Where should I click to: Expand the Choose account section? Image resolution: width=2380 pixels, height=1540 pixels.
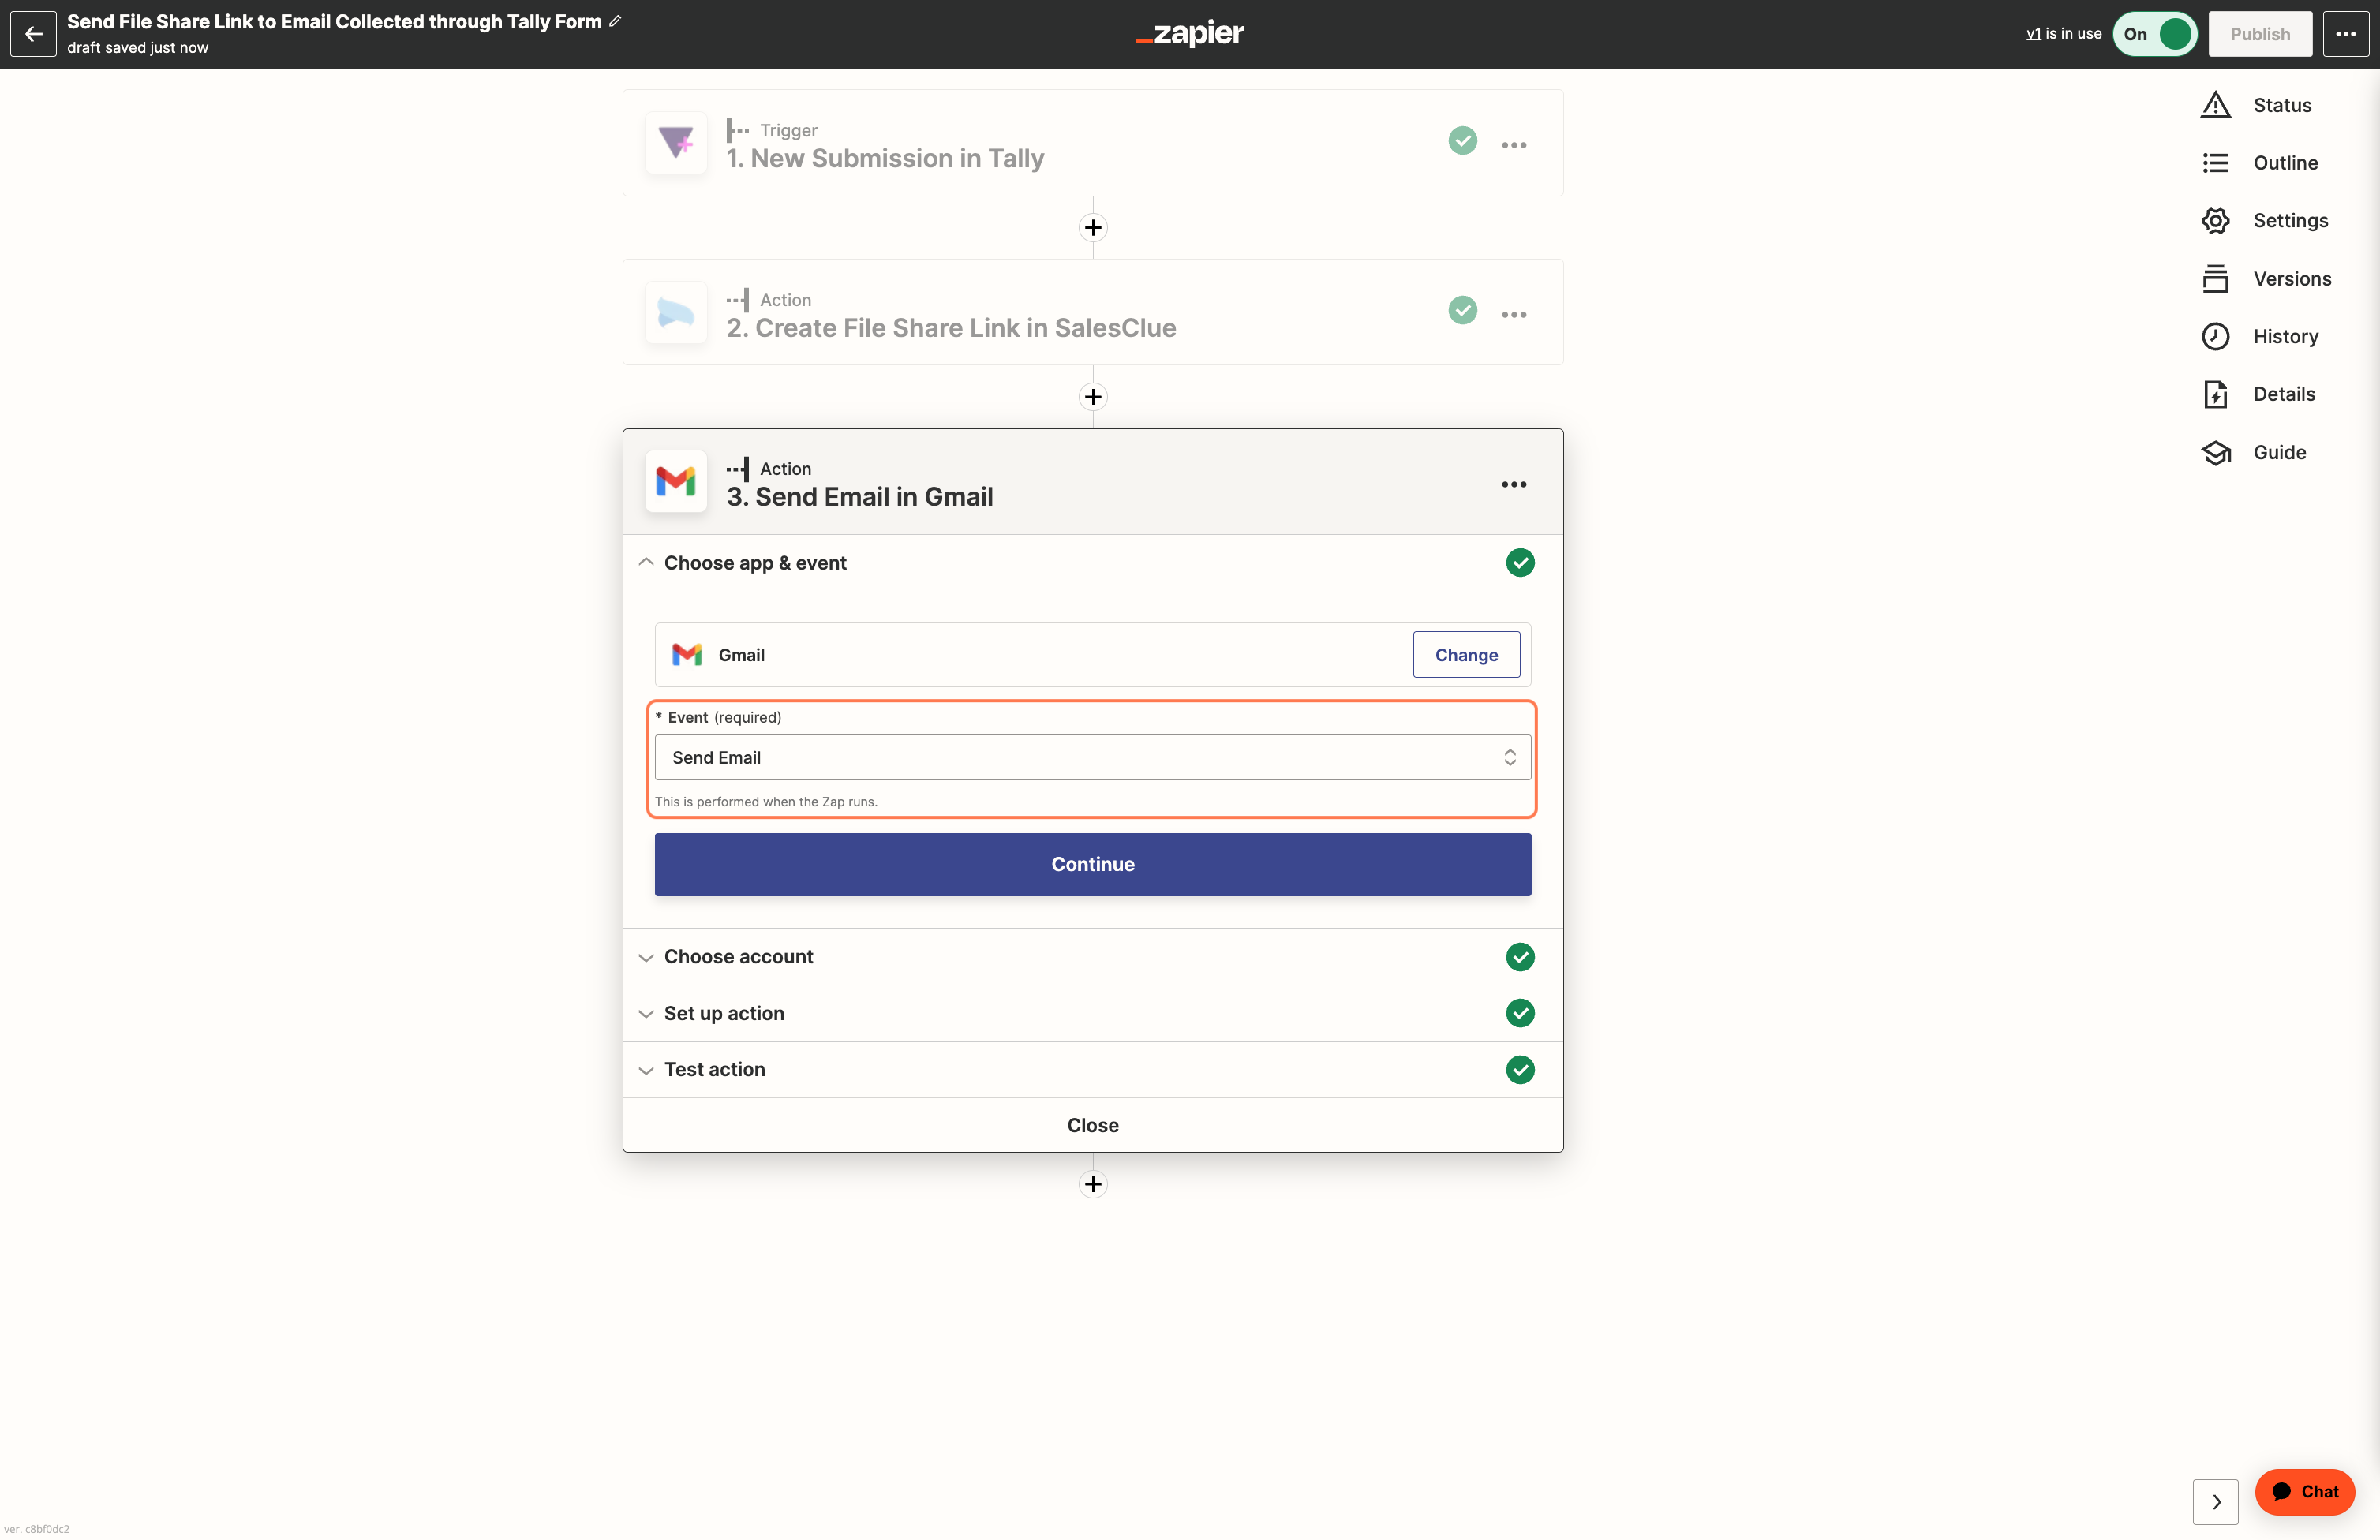(1093, 957)
